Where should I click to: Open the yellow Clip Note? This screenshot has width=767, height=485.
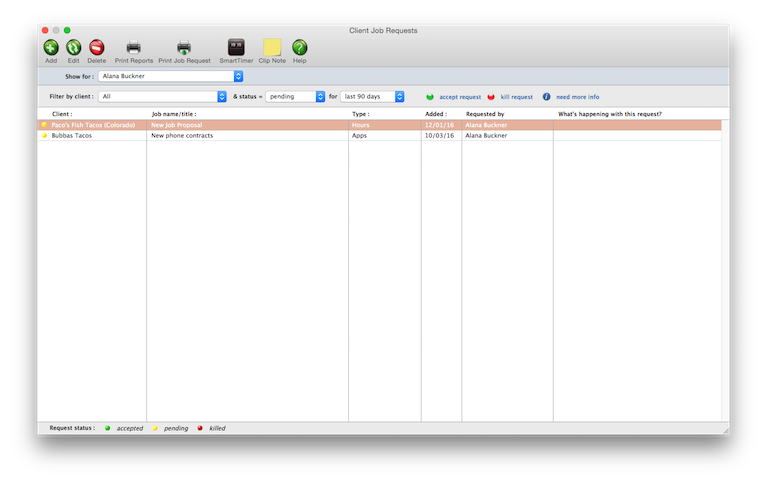[x=272, y=47]
